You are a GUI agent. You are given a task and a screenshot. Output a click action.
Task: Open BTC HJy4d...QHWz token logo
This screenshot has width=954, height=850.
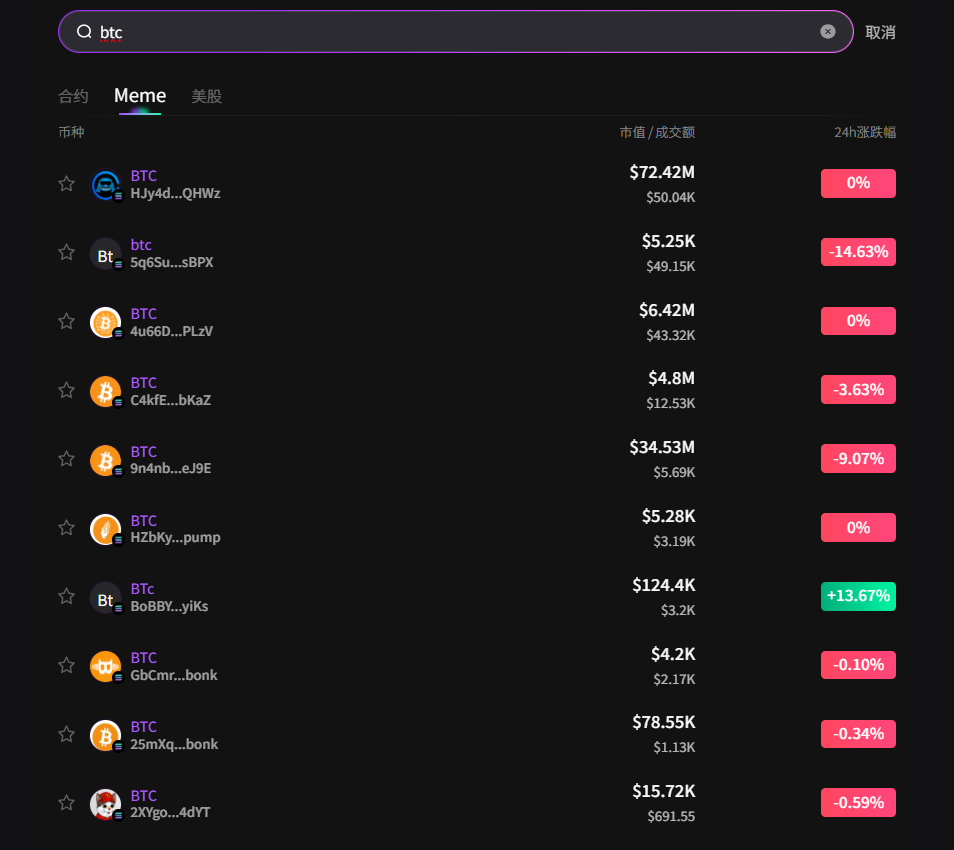[106, 184]
